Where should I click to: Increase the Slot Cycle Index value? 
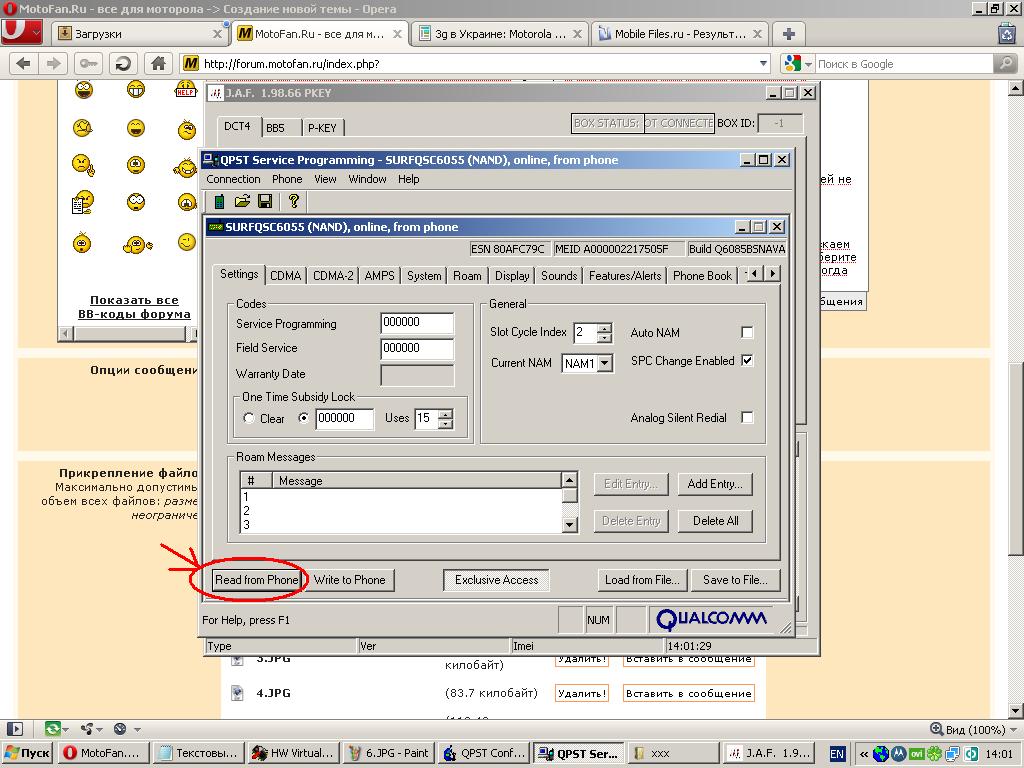pyautogui.click(x=605, y=328)
